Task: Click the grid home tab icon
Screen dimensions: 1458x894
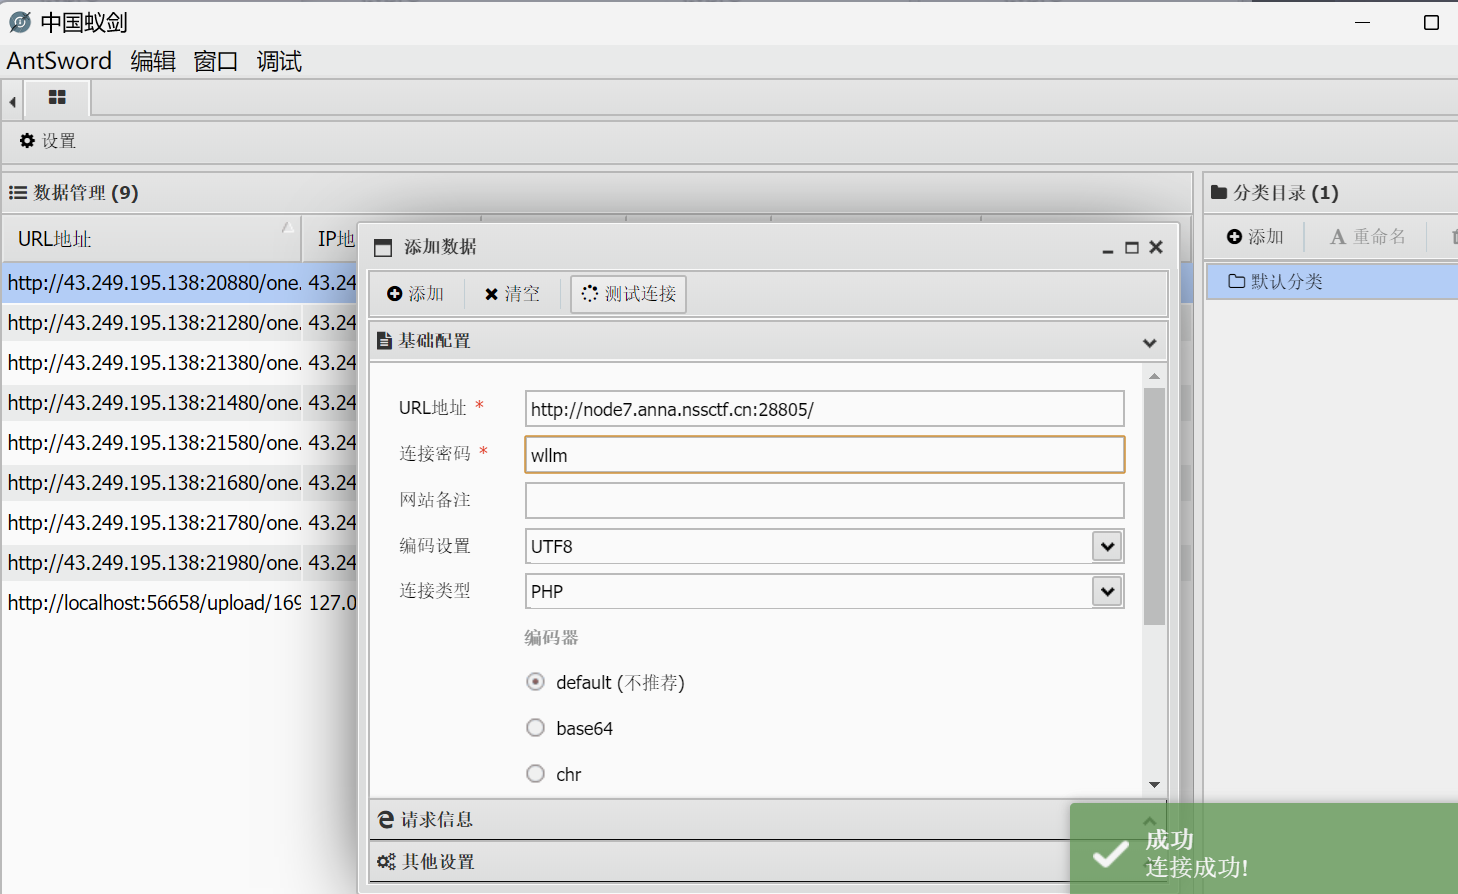Action: 57,98
